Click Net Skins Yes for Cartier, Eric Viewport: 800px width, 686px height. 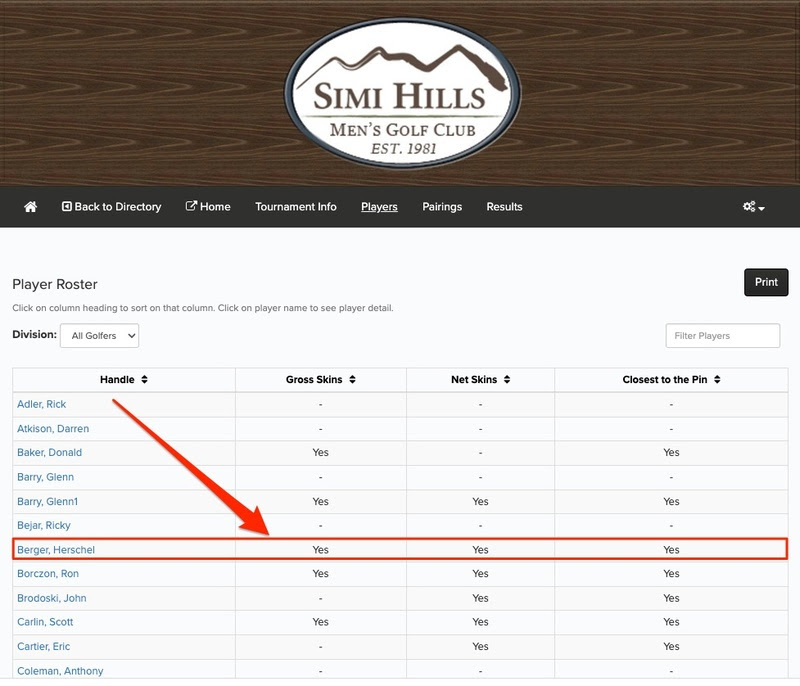pyautogui.click(x=480, y=646)
